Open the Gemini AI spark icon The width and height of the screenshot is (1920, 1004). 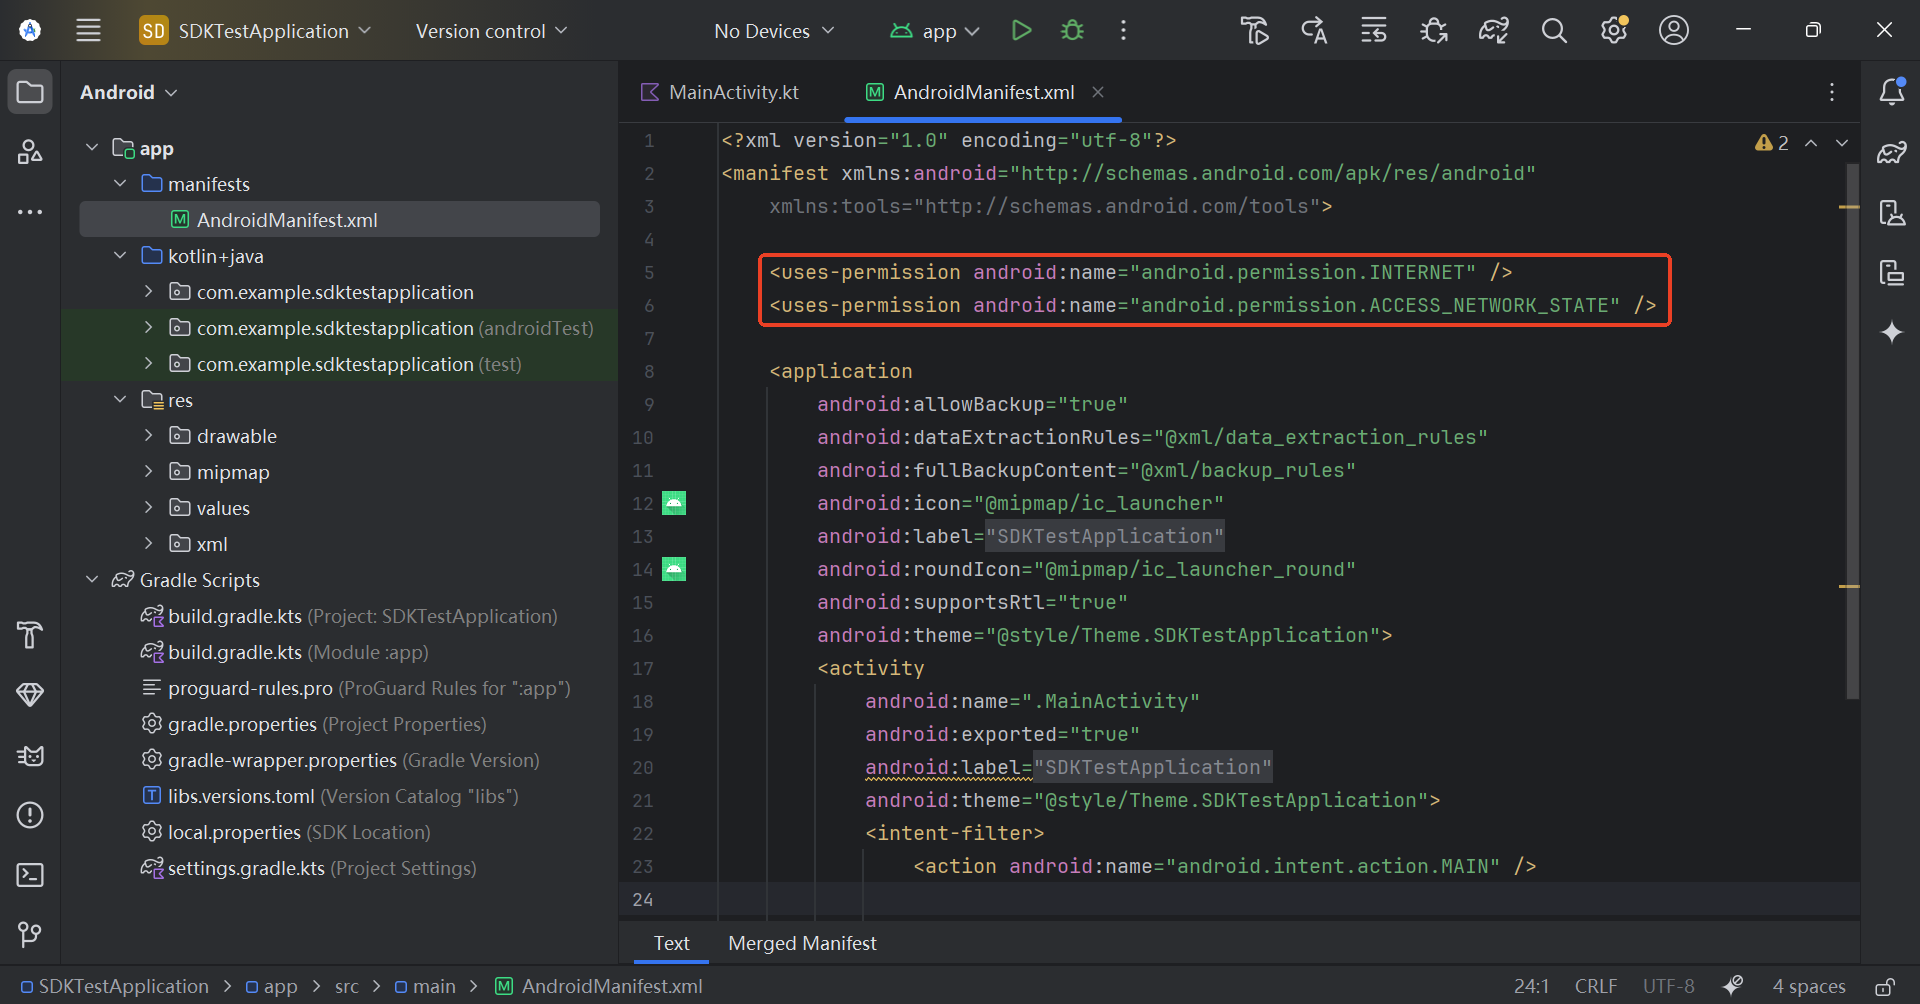(1892, 331)
